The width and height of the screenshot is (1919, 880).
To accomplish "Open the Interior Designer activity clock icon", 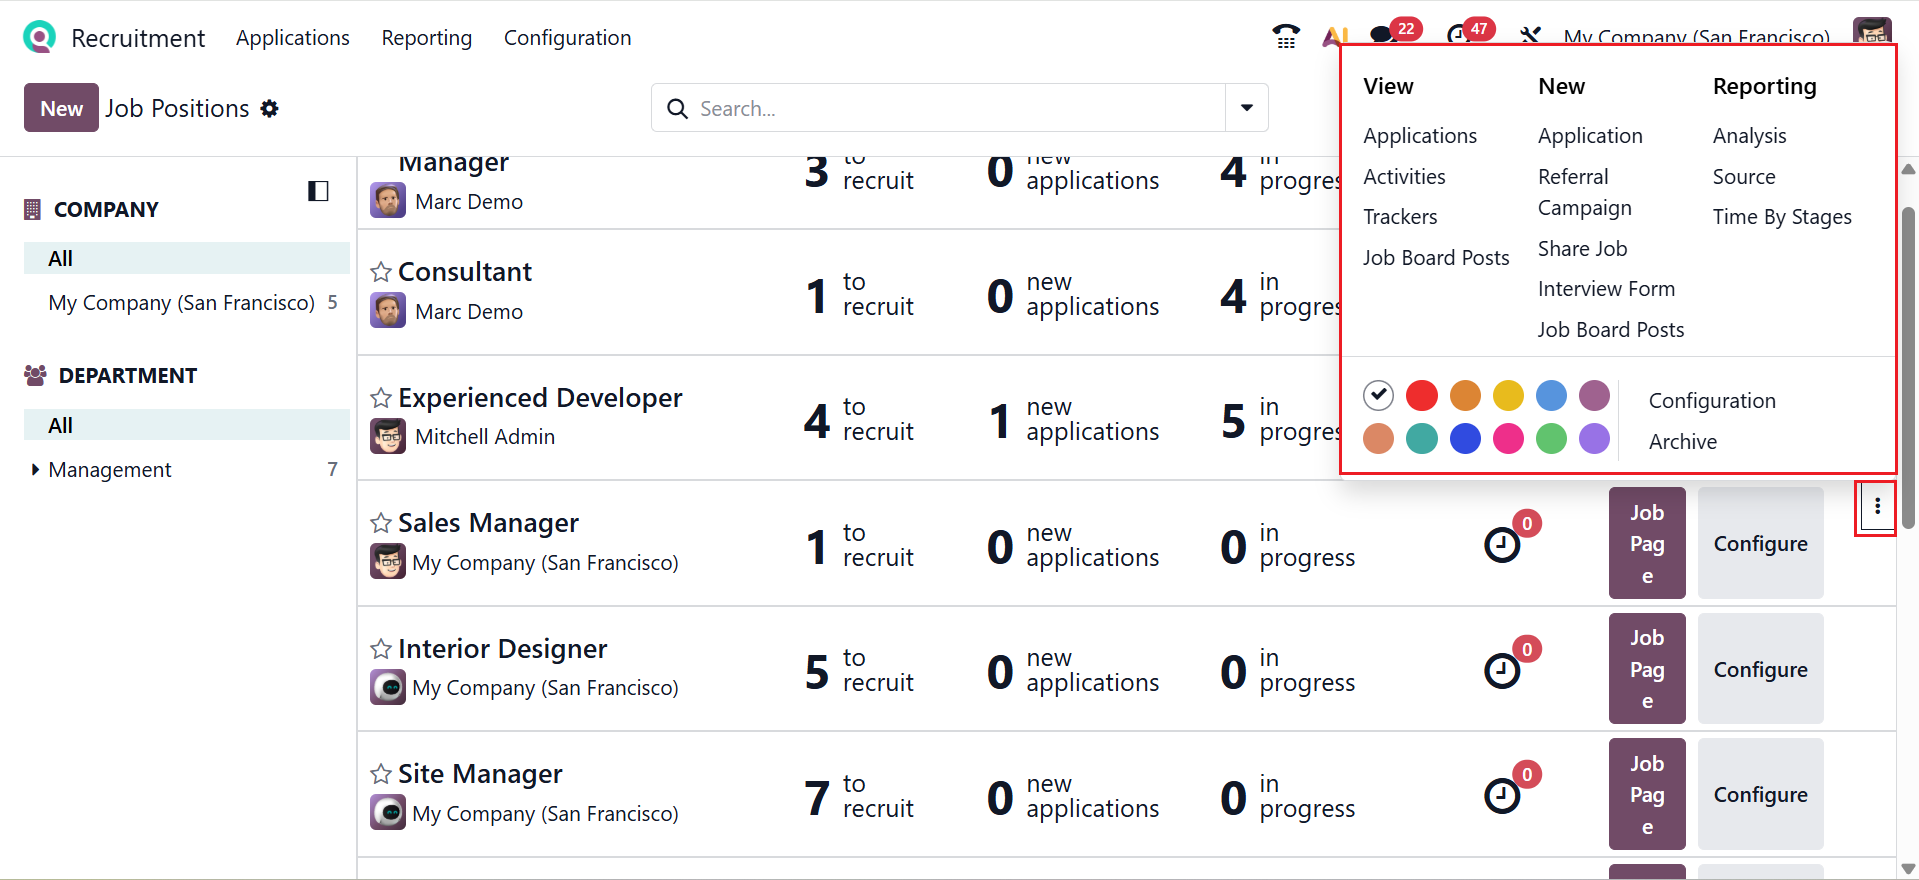I will [1501, 670].
